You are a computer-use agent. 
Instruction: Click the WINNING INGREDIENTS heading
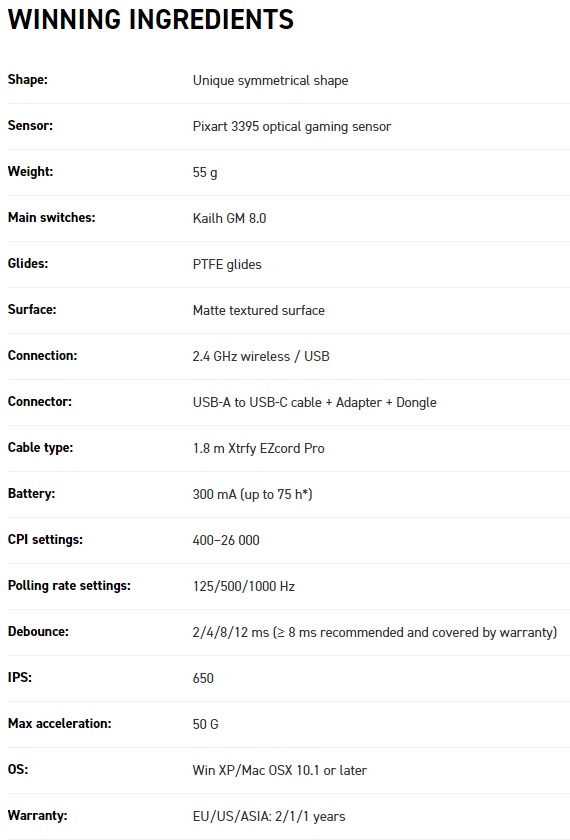pos(151,19)
